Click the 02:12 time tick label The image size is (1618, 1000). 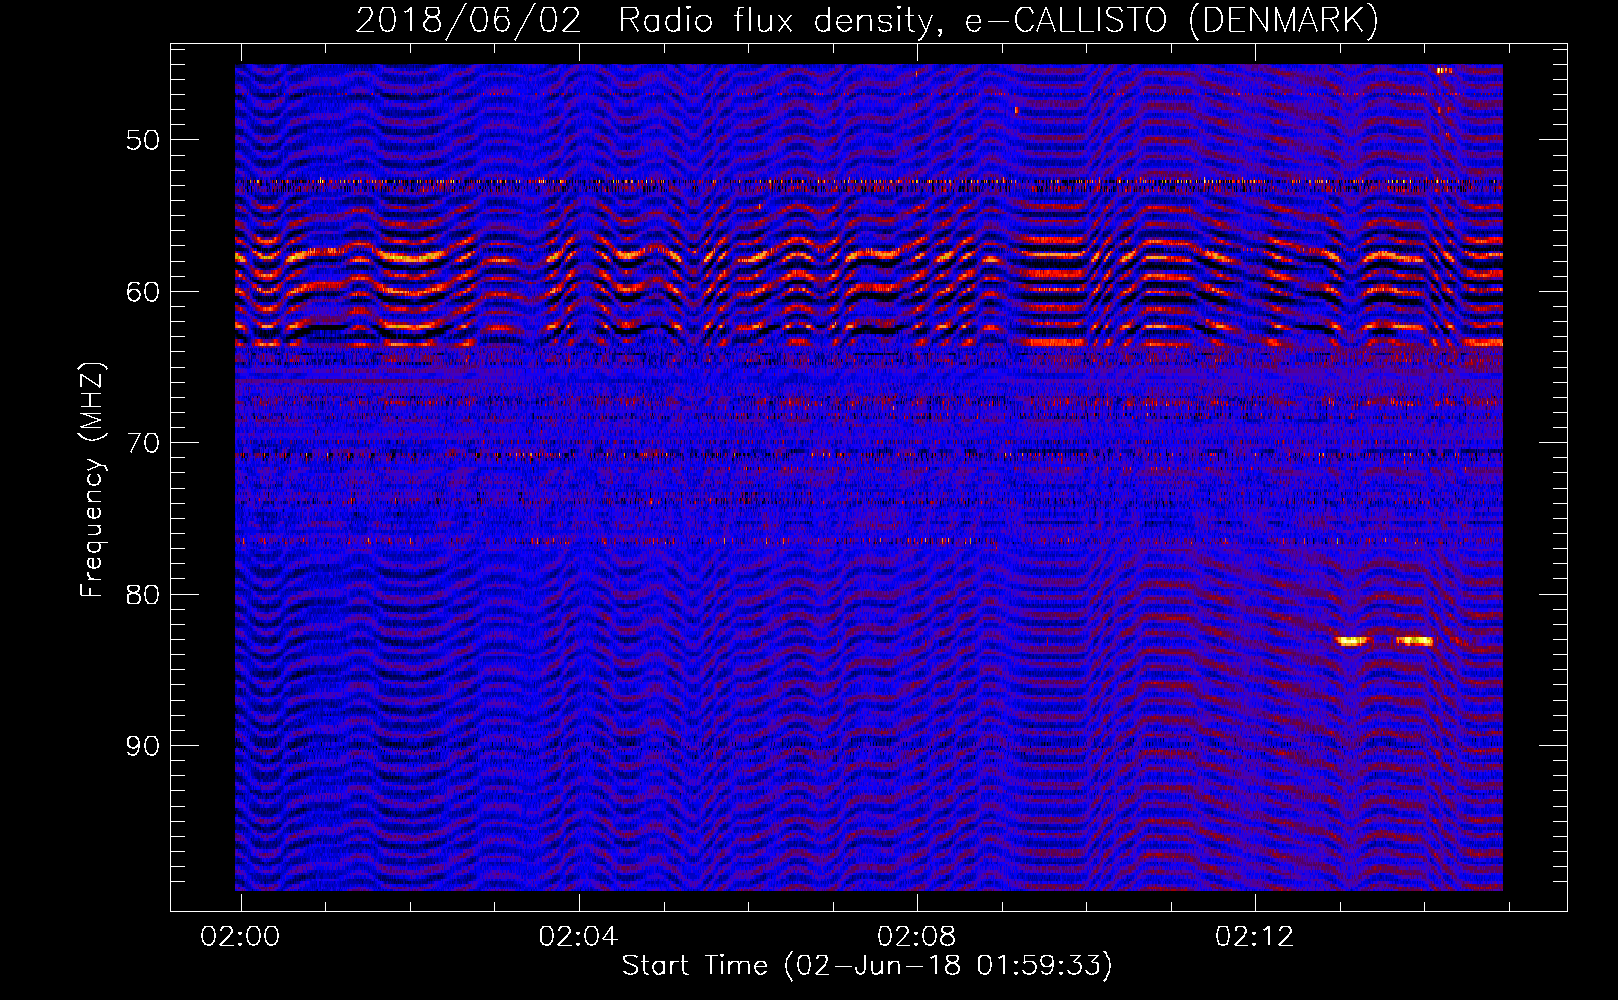(1254, 937)
